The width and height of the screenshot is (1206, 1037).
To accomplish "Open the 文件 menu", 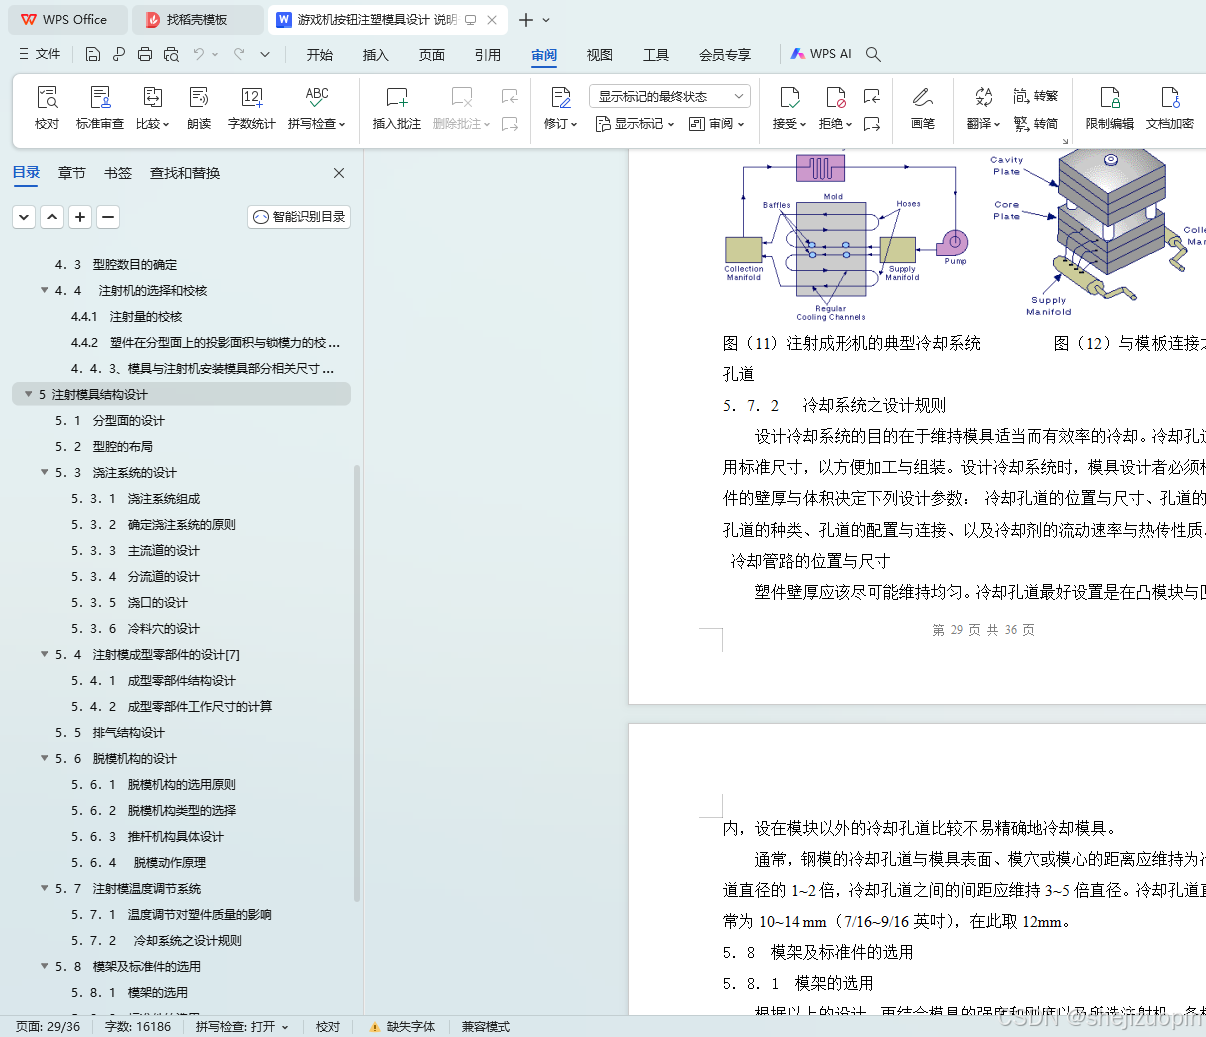I will [40, 54].
